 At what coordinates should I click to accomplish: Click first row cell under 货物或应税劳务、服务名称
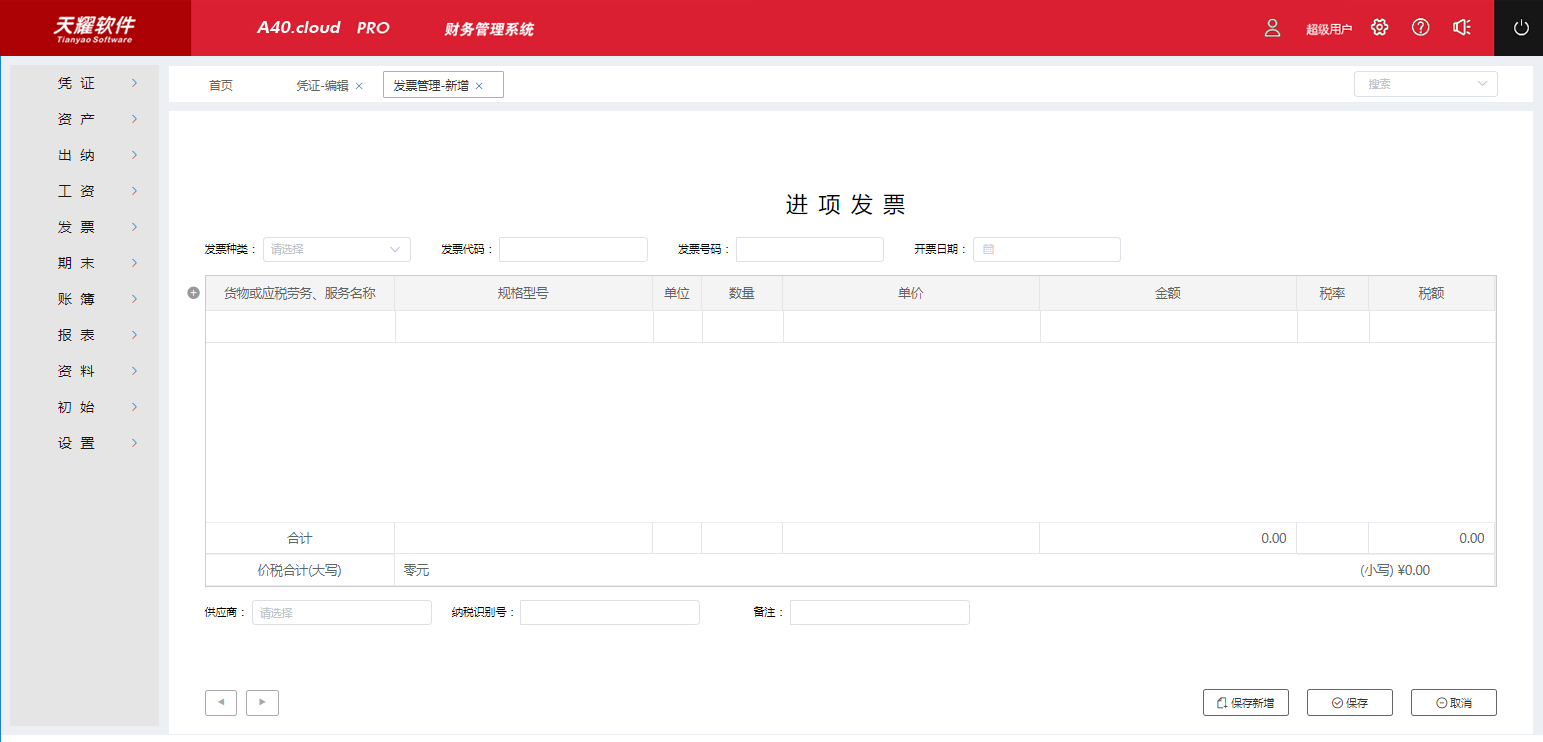(x=300, y=327)
